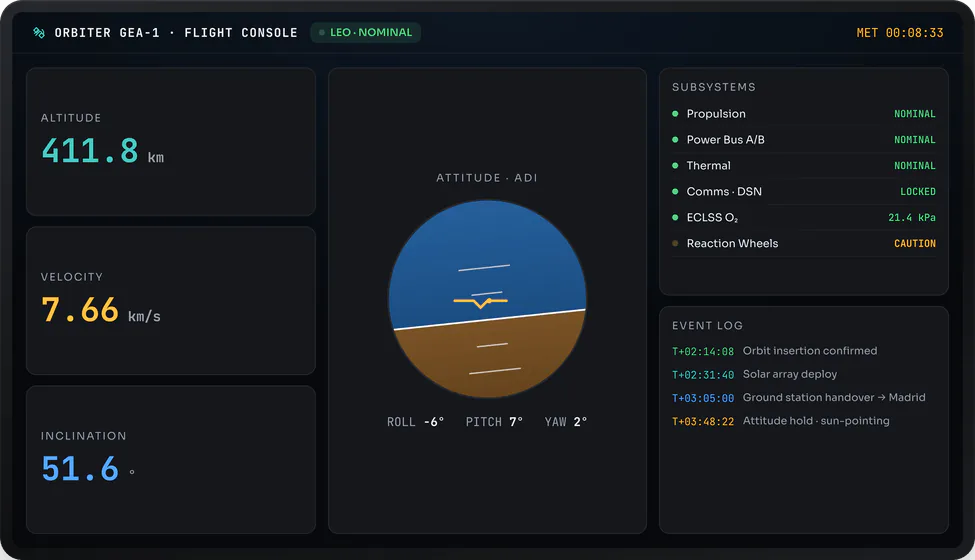The width and height of the screenshot is (975, 560).
Task: Click LOCKED status beside Comms · DSN
Action: point(918,191)
